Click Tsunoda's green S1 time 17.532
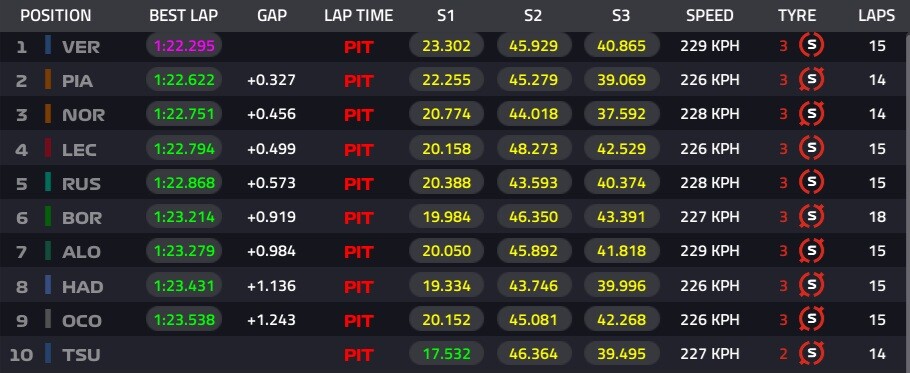Screen dimensions: 910x373 (446, 353)
